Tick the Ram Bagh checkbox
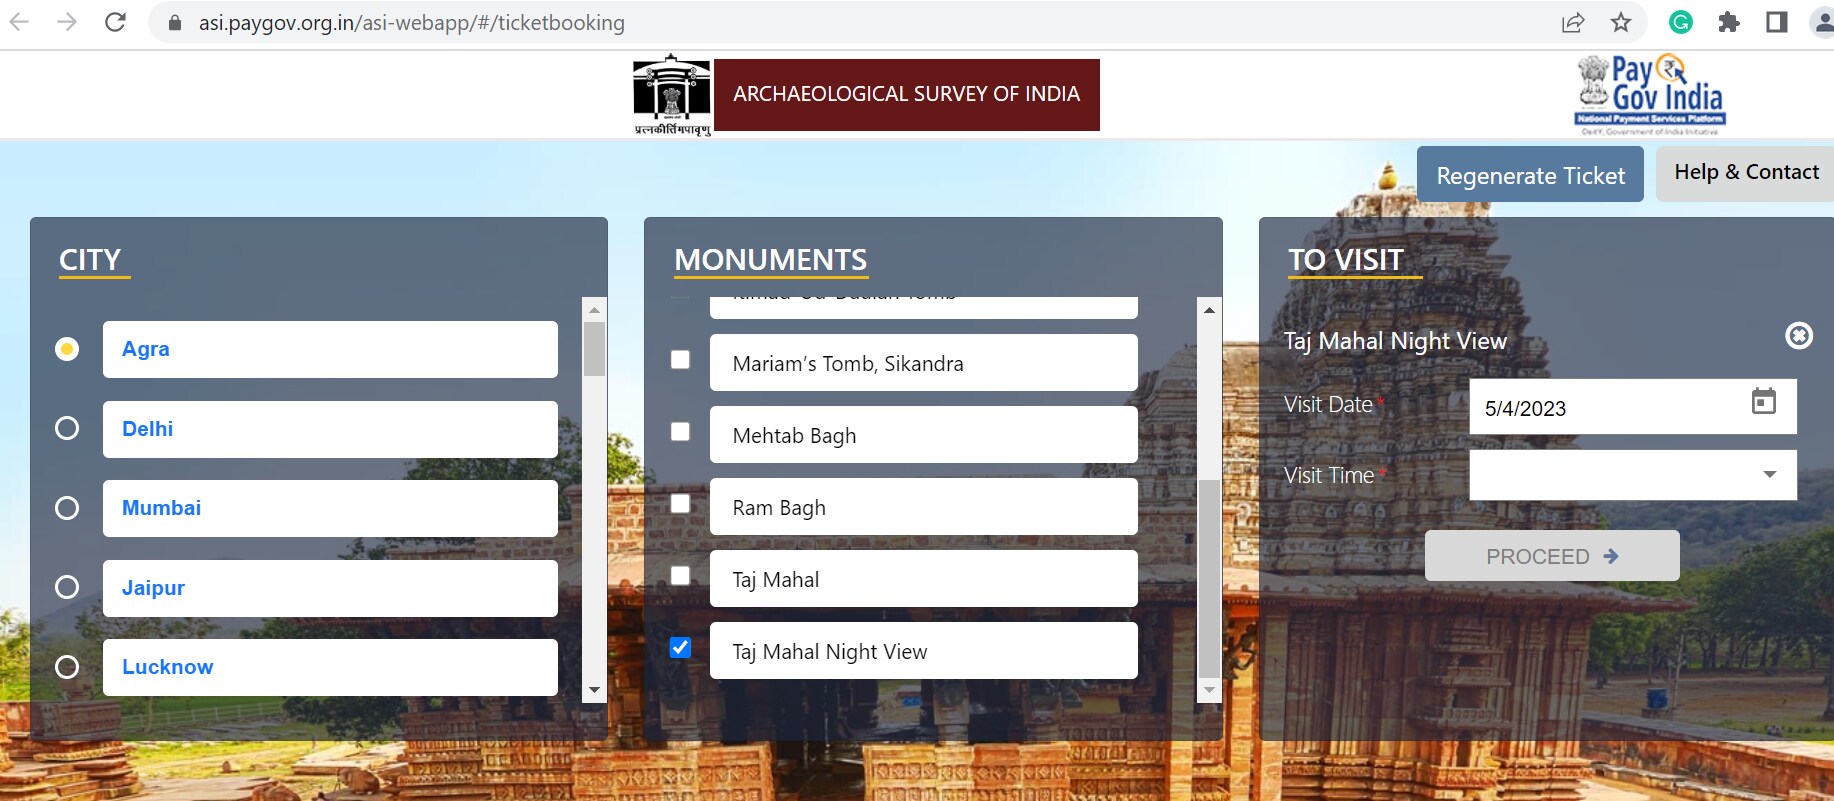1834x801 pixels. [x=680, y=503]
